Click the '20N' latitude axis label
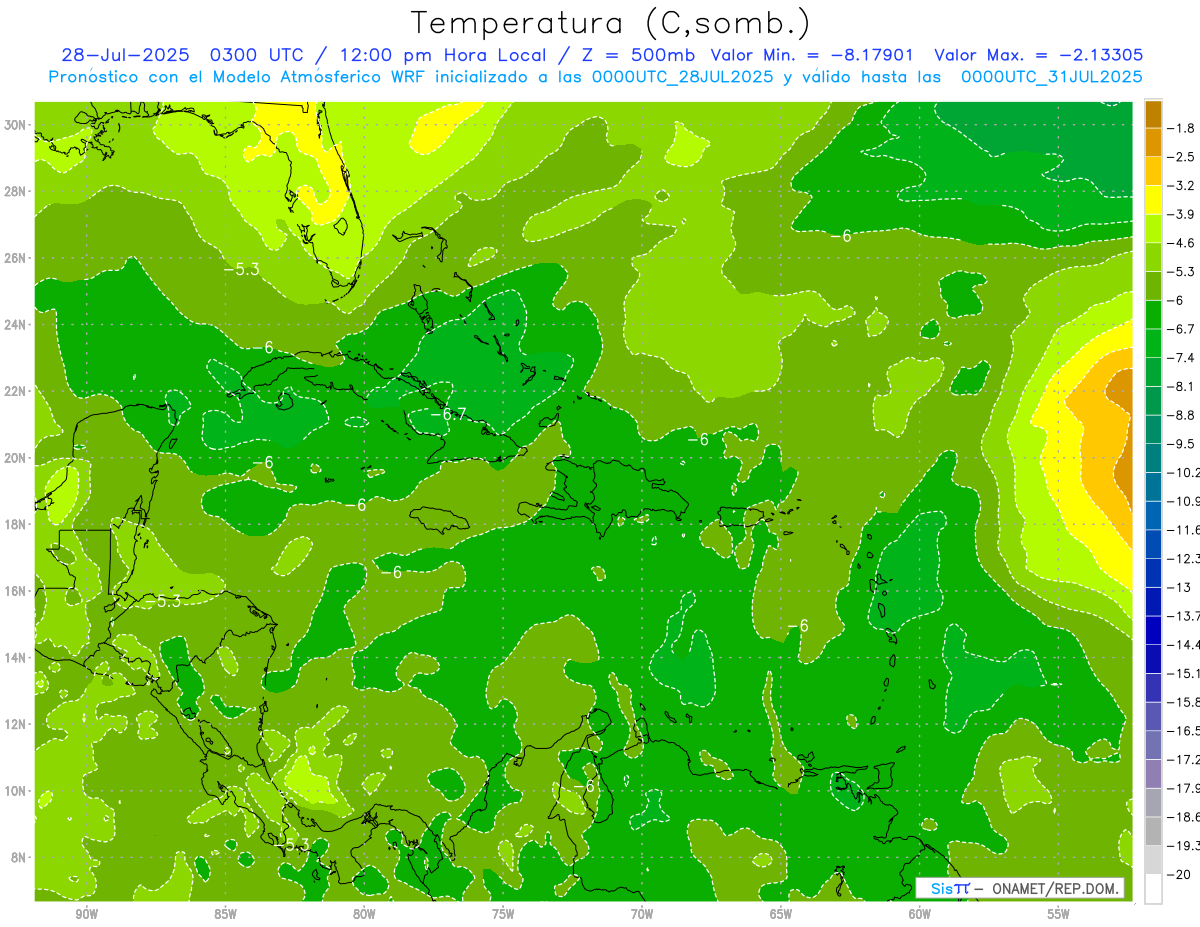Screen dimensions: 1200x927 coord(15,458)
